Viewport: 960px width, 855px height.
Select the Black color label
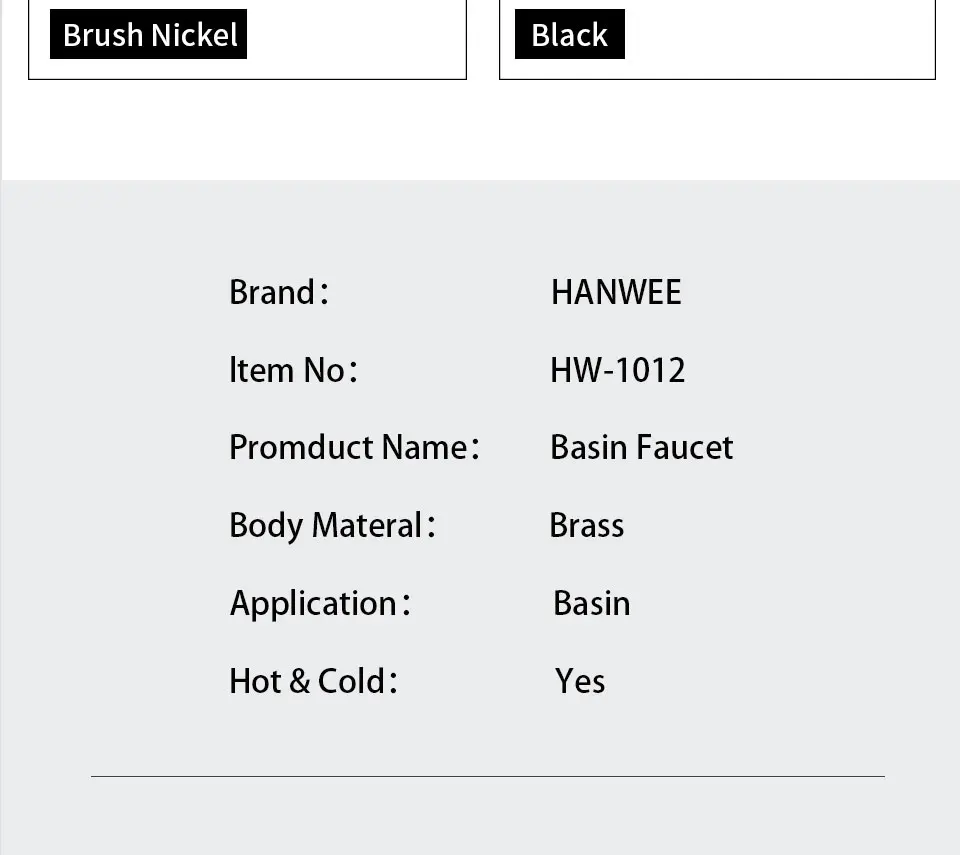(x=569, y=35)
